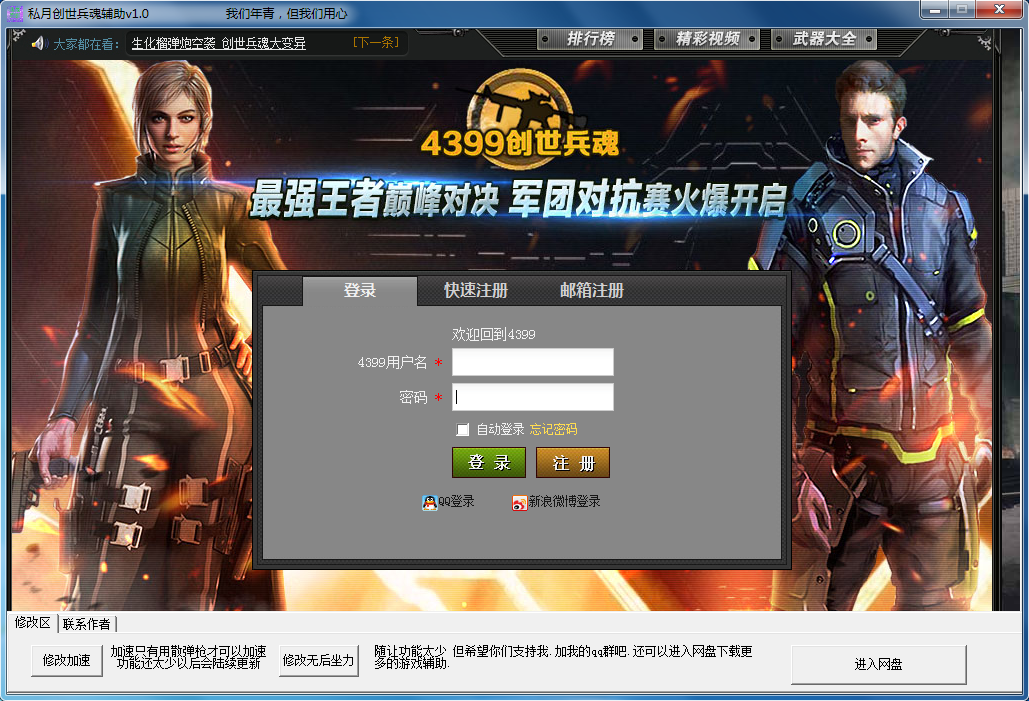Click the 大家都在看 label
The image size is (1029, 701).
point(85,44)
